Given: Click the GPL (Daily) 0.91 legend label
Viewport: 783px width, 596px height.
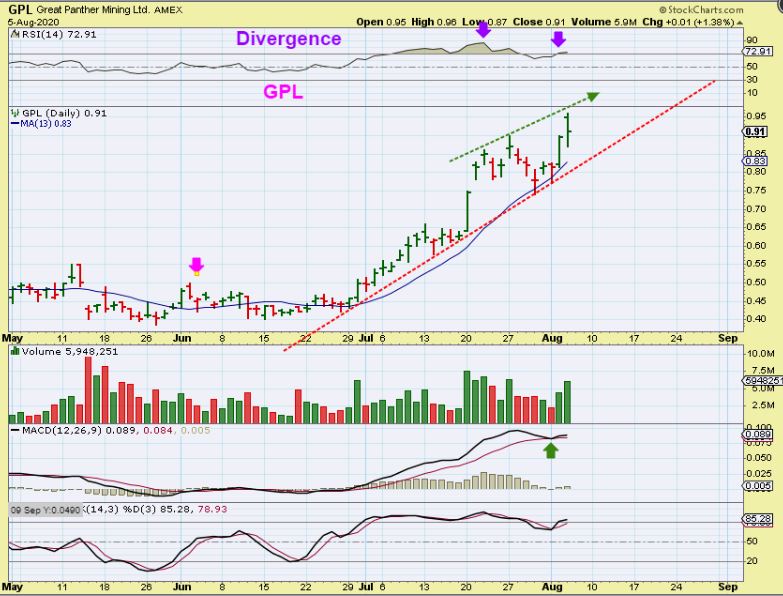Looking at the screenshot, I should pyautogui.click(x=64, y=113).
